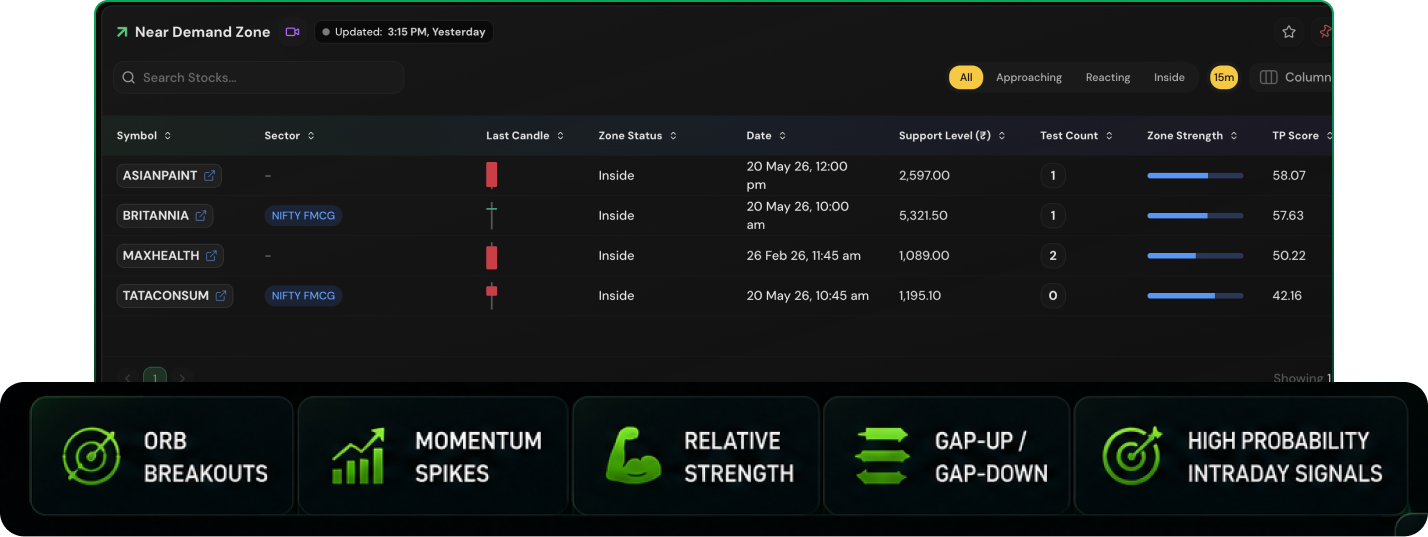The height and width of the screenshot is (537, 1428).
Task: Select the Reacting filter tab
Action: coord(1108,77)
